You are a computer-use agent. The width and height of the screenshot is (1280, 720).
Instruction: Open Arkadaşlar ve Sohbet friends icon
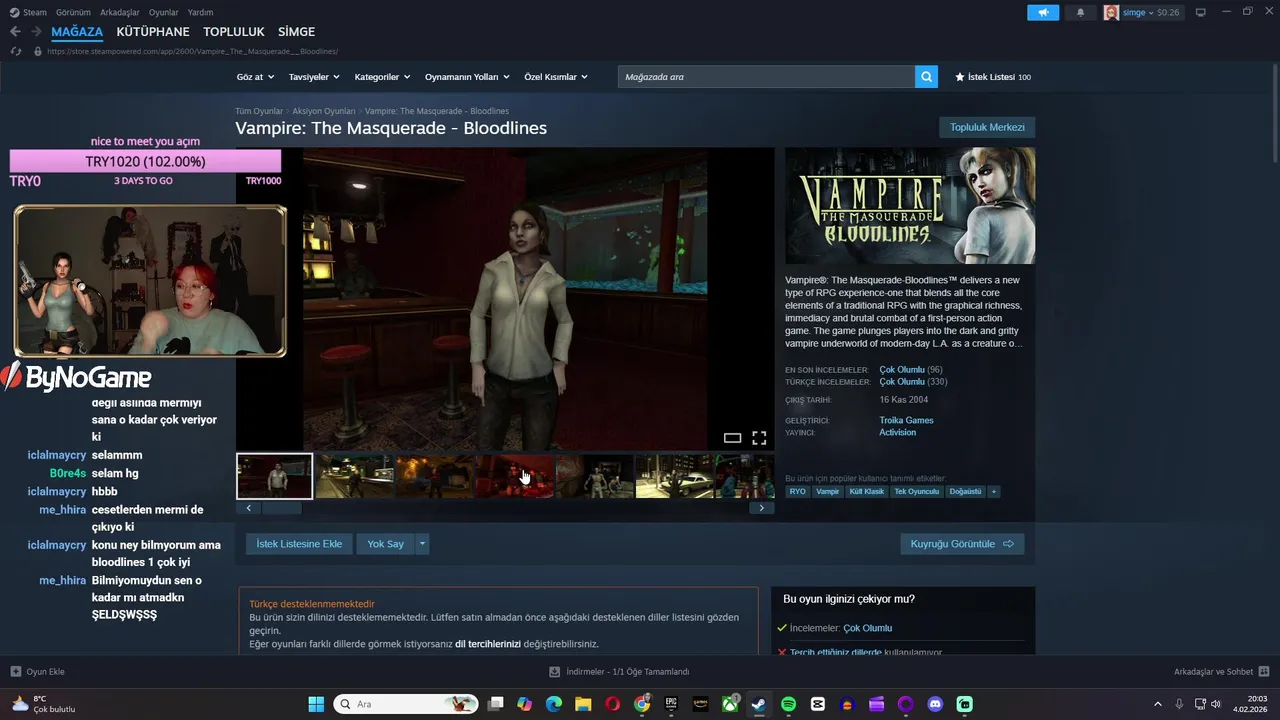point(1263,671)
